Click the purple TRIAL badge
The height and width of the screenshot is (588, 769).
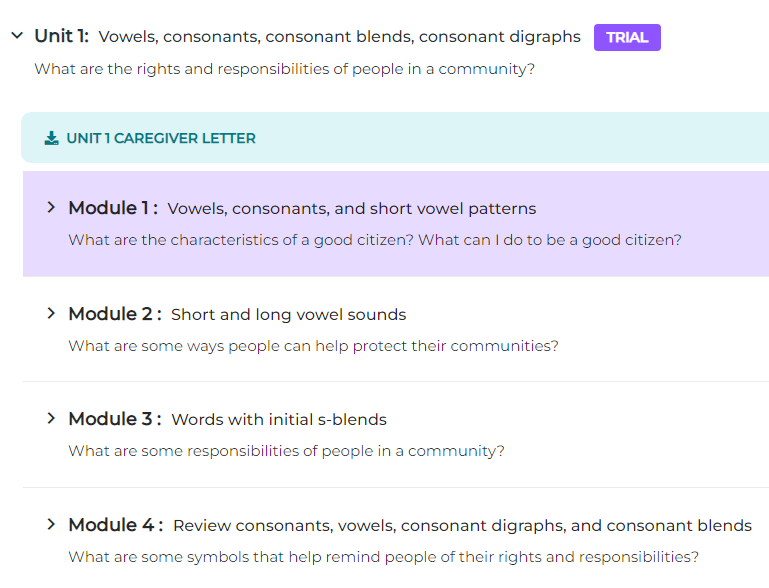click(627, 38)
